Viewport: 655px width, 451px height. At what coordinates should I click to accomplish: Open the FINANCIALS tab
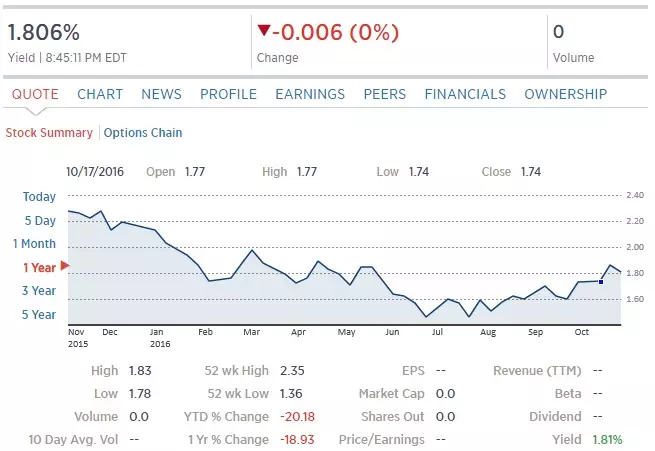[465, 94]
